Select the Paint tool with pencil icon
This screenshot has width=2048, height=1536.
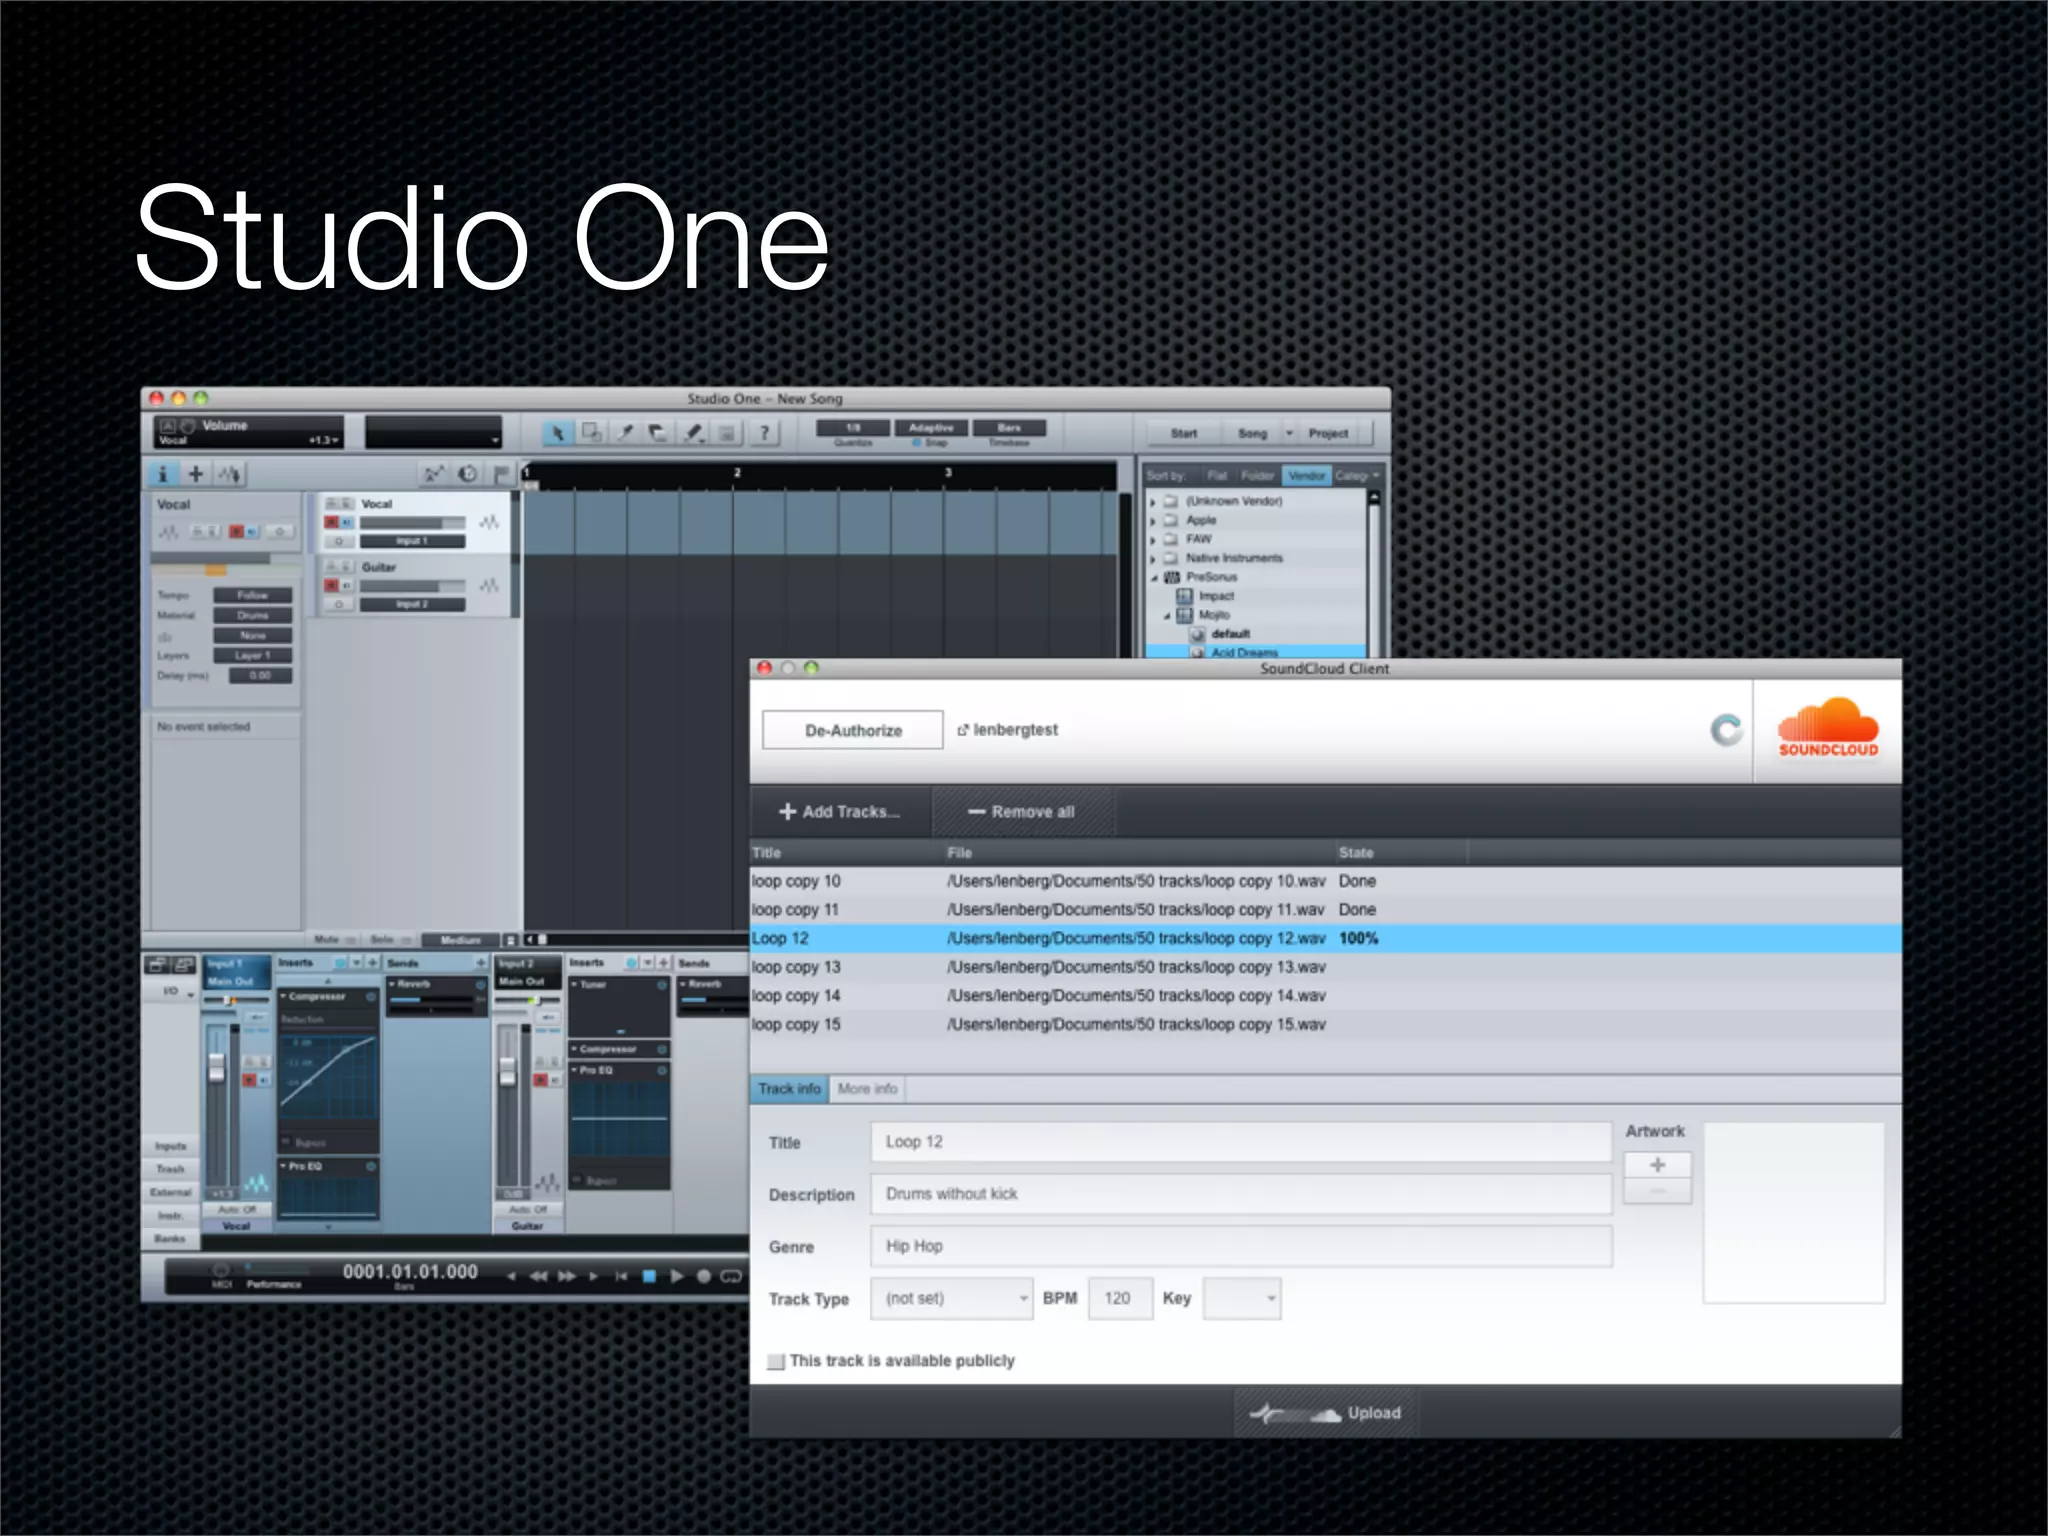pyautogui.click(x=693, y=432)
